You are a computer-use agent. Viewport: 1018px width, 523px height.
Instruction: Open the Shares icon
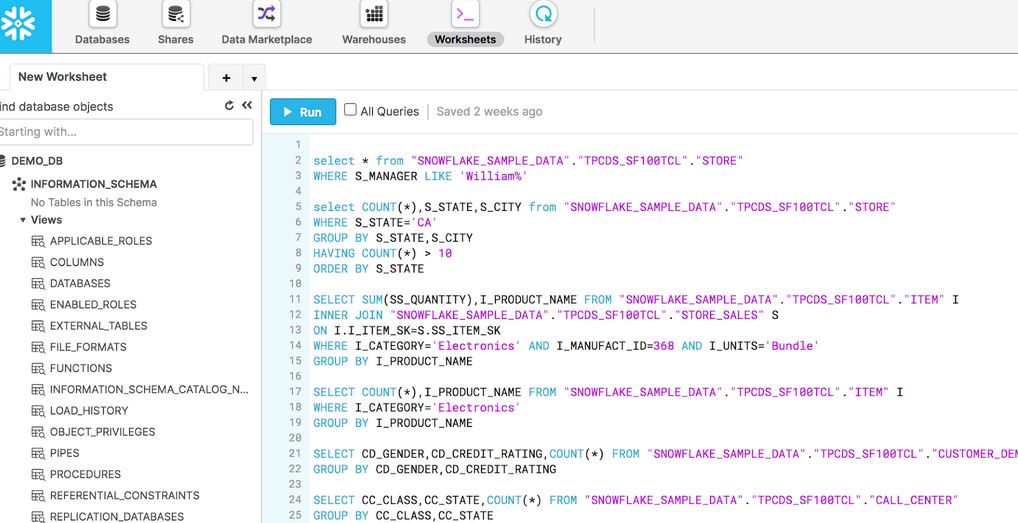[x=175, y=14]
